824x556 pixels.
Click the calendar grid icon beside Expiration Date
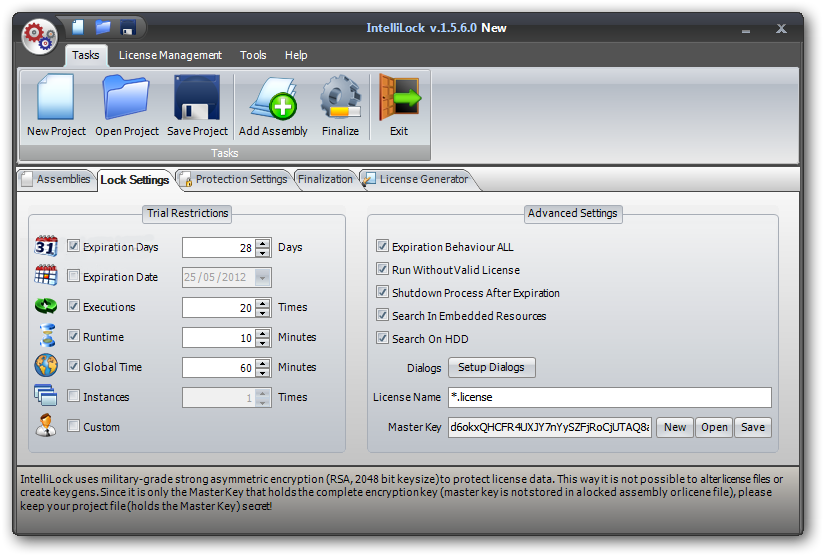pos(46,275)
